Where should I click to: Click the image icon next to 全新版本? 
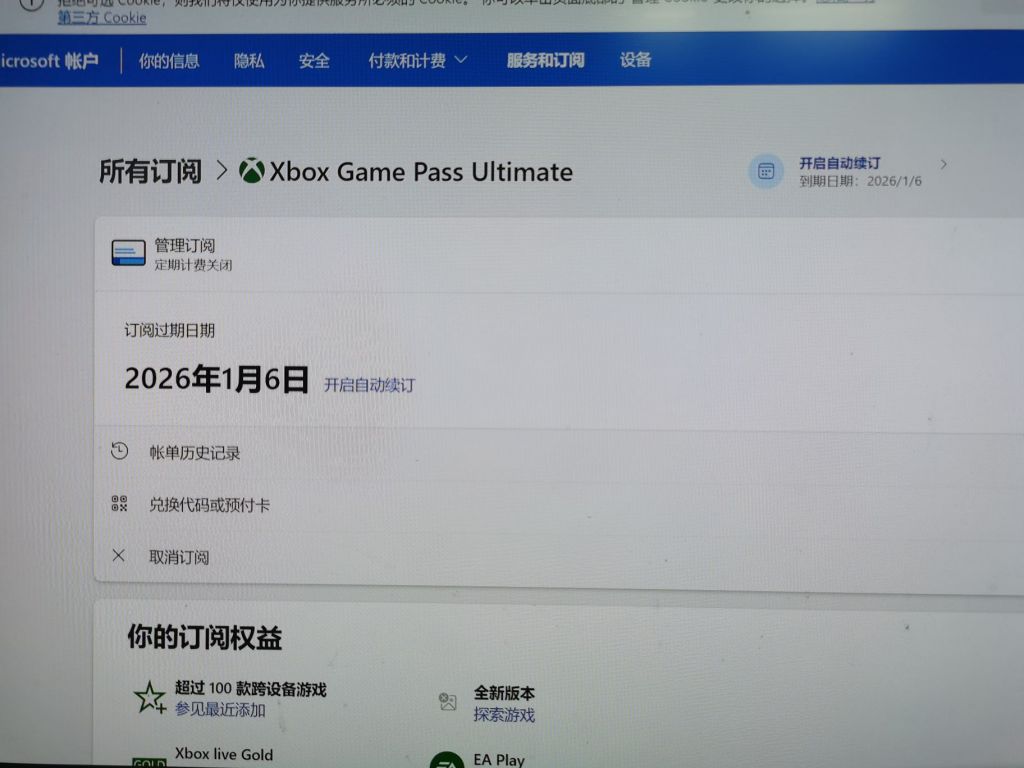pos(447,699)
